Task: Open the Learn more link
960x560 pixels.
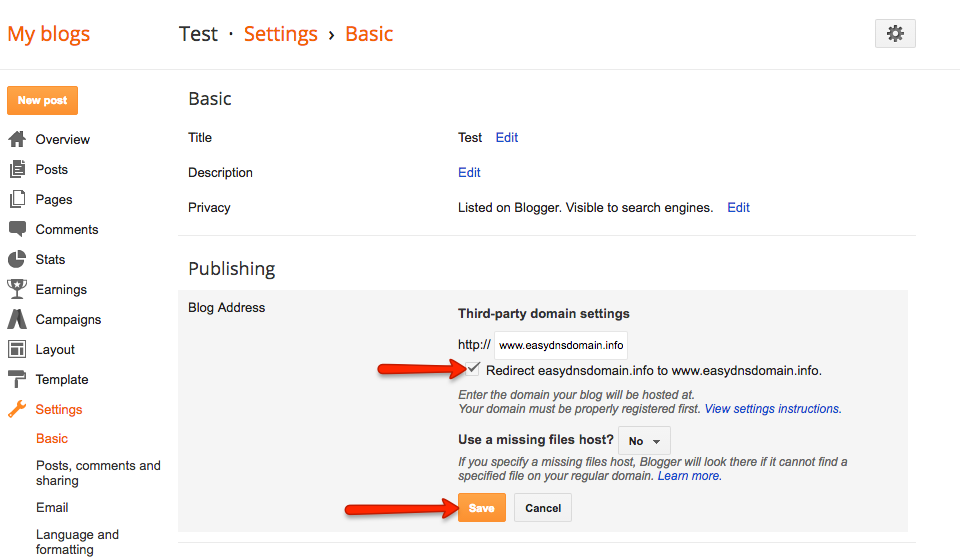Action: click(689, 476)
